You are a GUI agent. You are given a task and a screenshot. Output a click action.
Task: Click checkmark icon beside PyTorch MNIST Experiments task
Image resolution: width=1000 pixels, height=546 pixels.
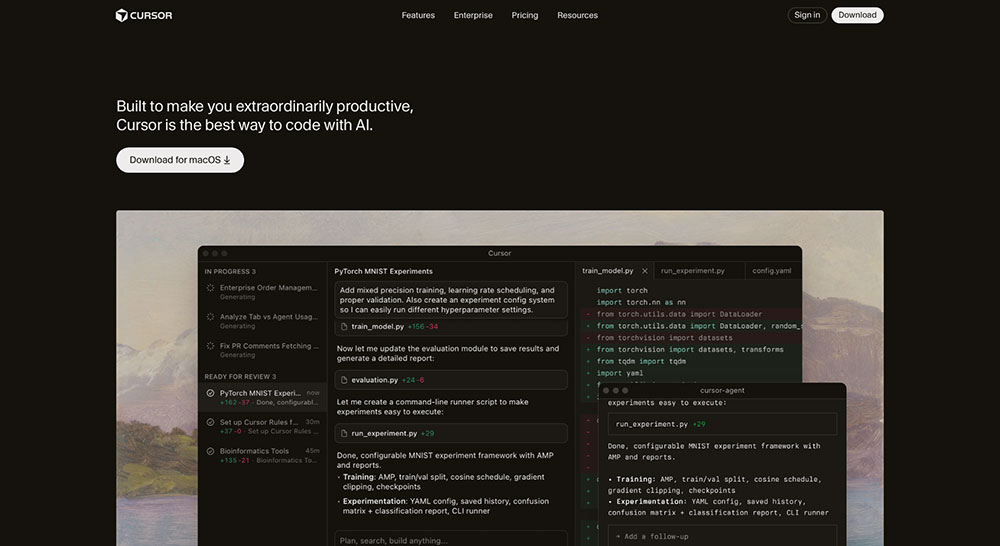(210, 394)
